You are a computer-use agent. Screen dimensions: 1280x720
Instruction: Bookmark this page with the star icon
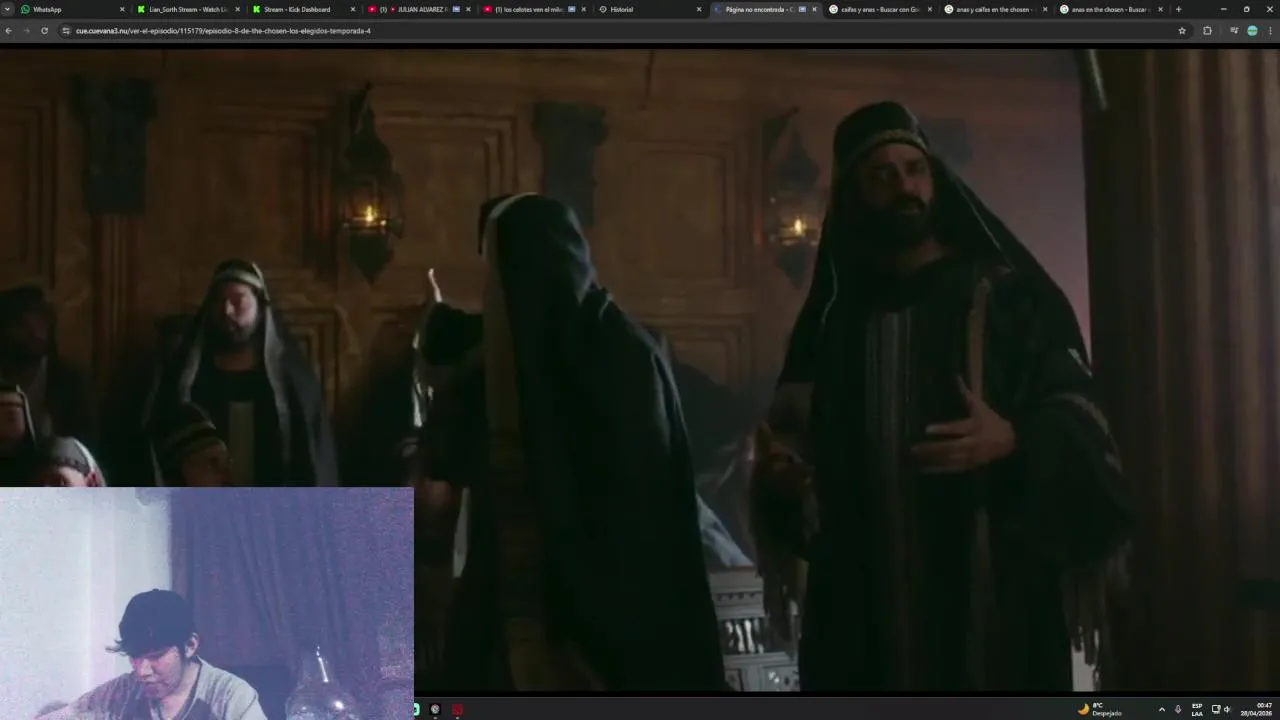pyautogui.click(x=1182, y=31)
